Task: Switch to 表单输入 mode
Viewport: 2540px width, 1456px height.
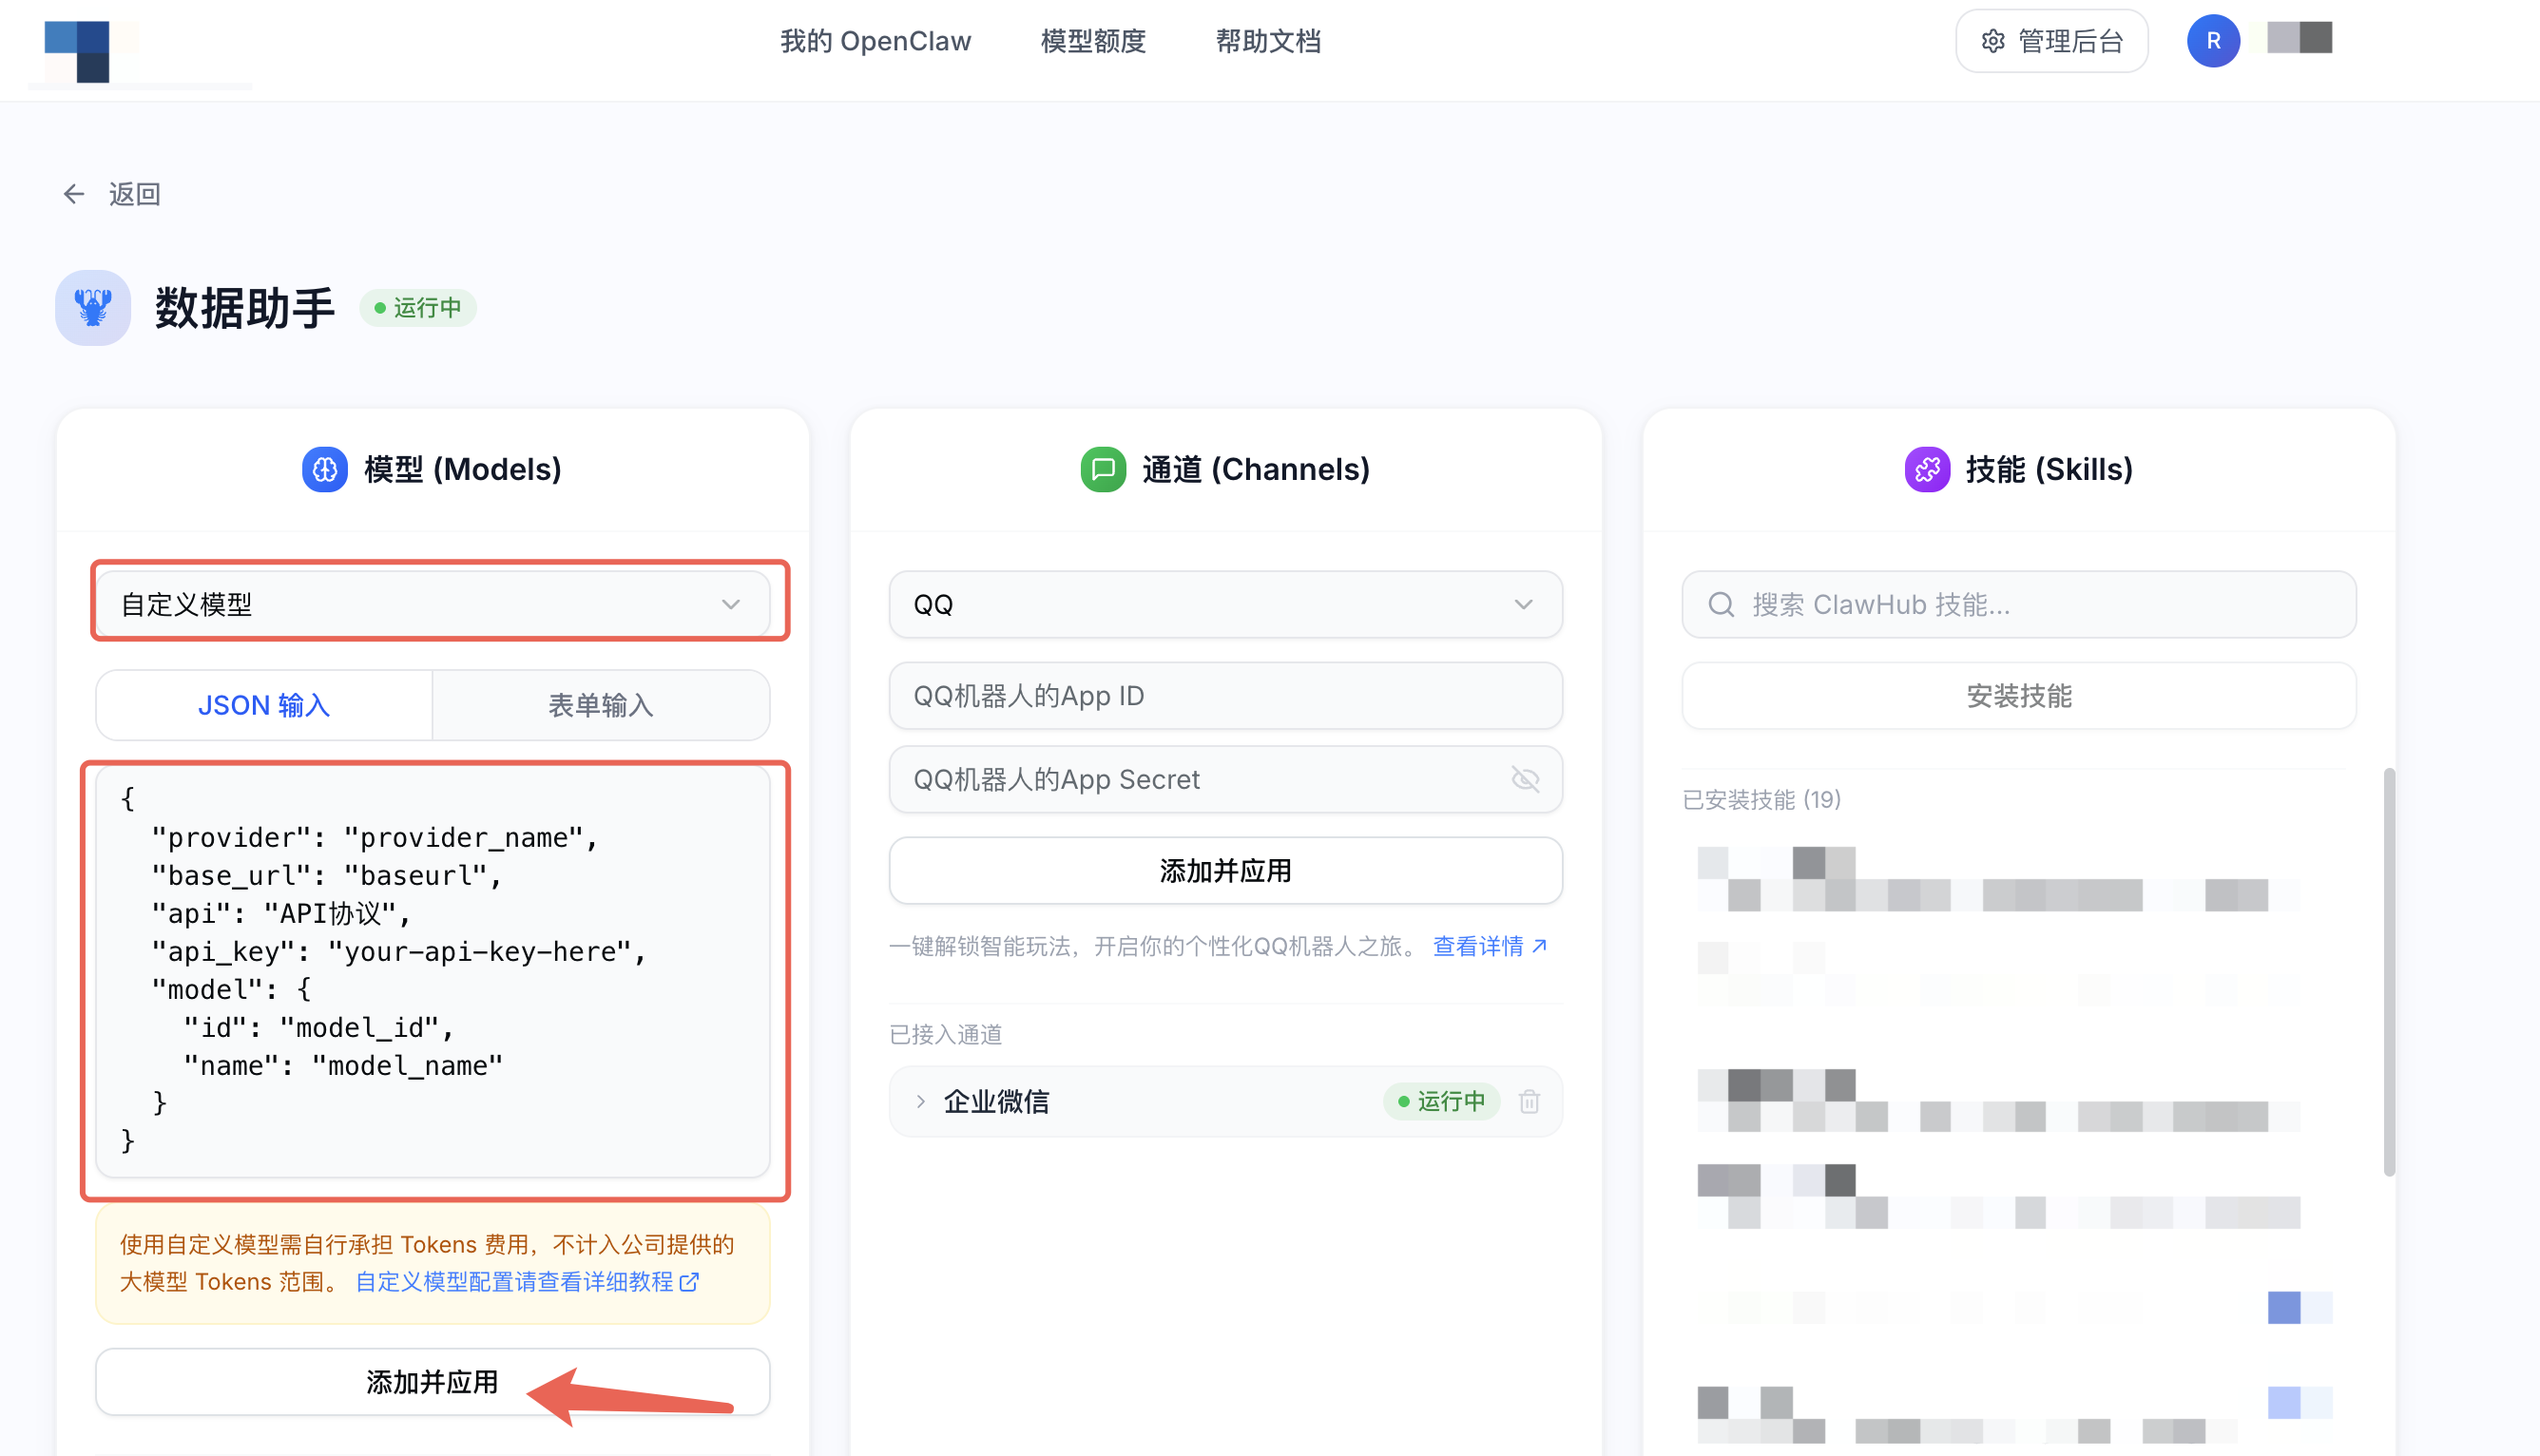Action: 600,705
